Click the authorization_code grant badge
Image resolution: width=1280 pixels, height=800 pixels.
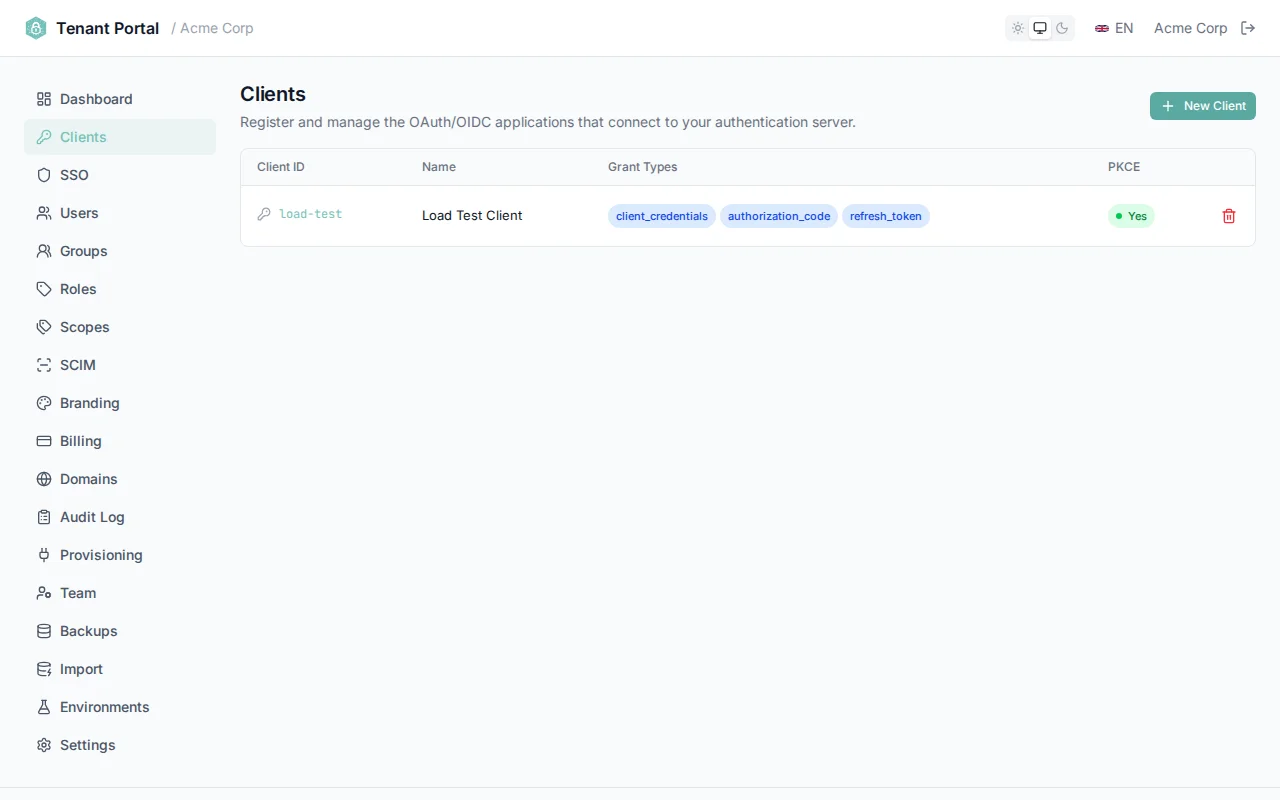pos(779,216)
